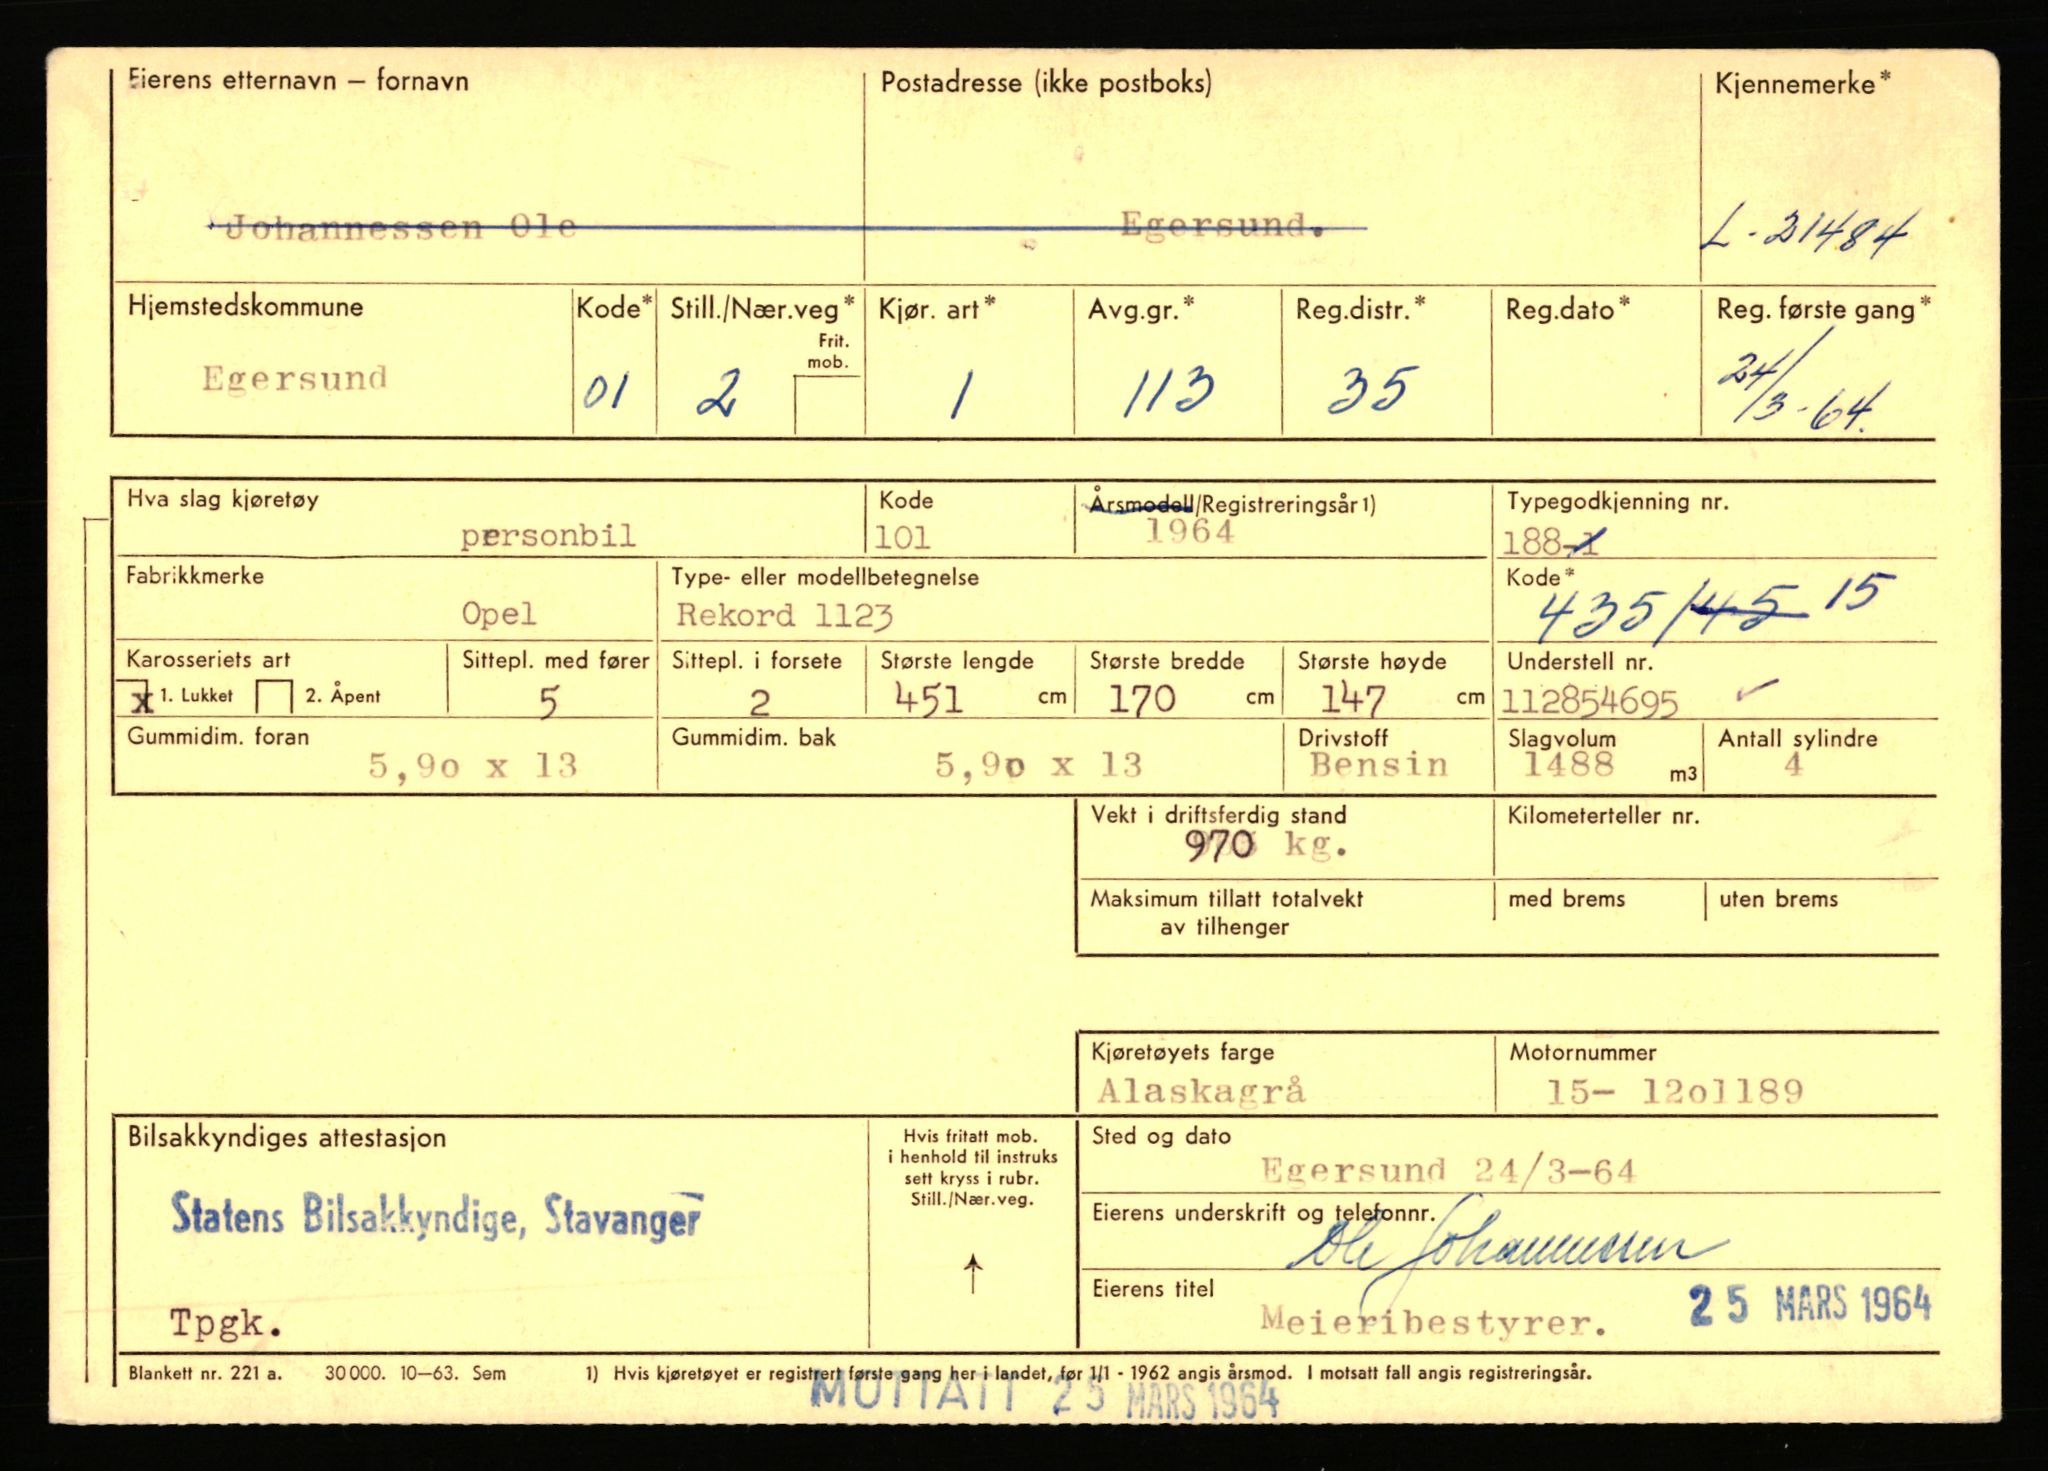Click 'Egersund' under Hjemstedskommune
Image resolution: width=2048 pixels, height=1471 pixels.
[295, 378]
